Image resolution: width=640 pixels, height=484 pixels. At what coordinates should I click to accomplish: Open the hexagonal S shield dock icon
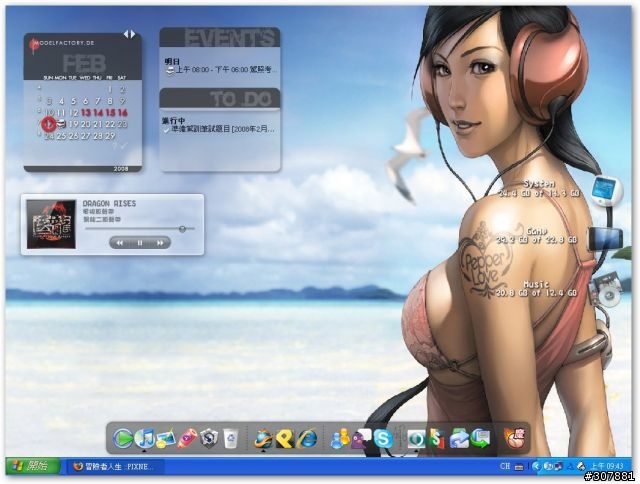pos(209,439)
